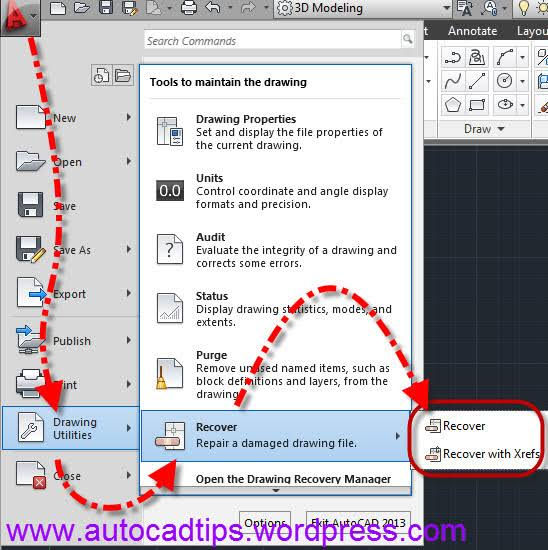Choose the Audit tool entry

tap(275, 249)
